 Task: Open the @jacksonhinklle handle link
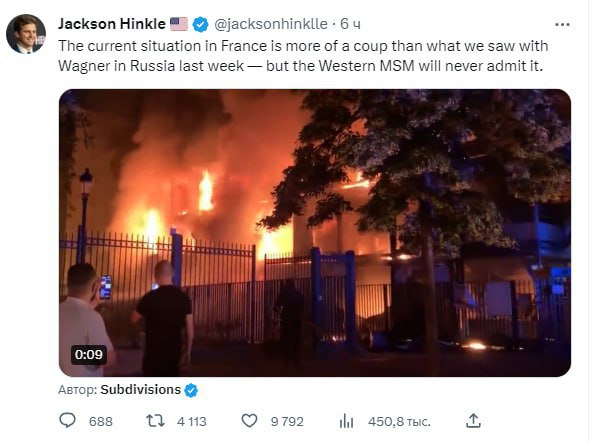(x=271, y=24)
